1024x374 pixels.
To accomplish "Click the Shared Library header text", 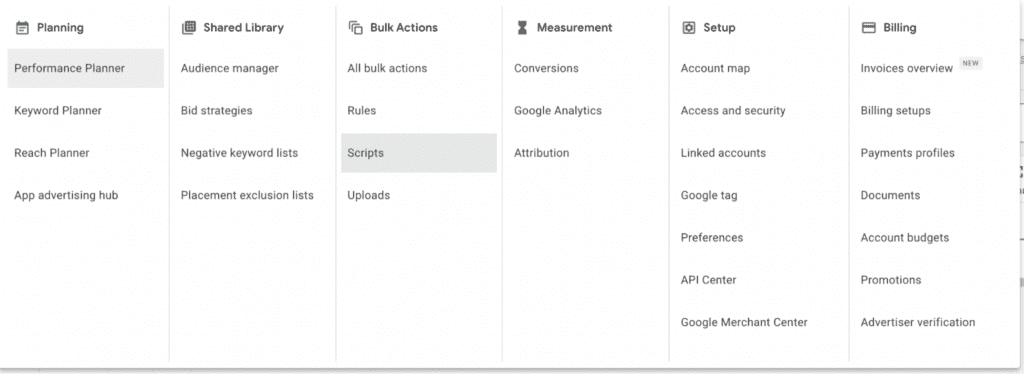I will point(244,27).
